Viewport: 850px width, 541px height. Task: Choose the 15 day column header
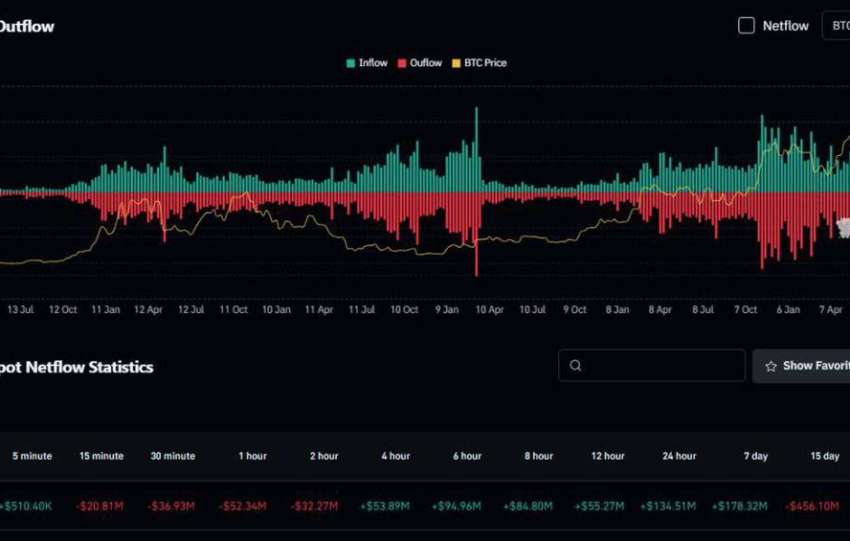[824, 456]
